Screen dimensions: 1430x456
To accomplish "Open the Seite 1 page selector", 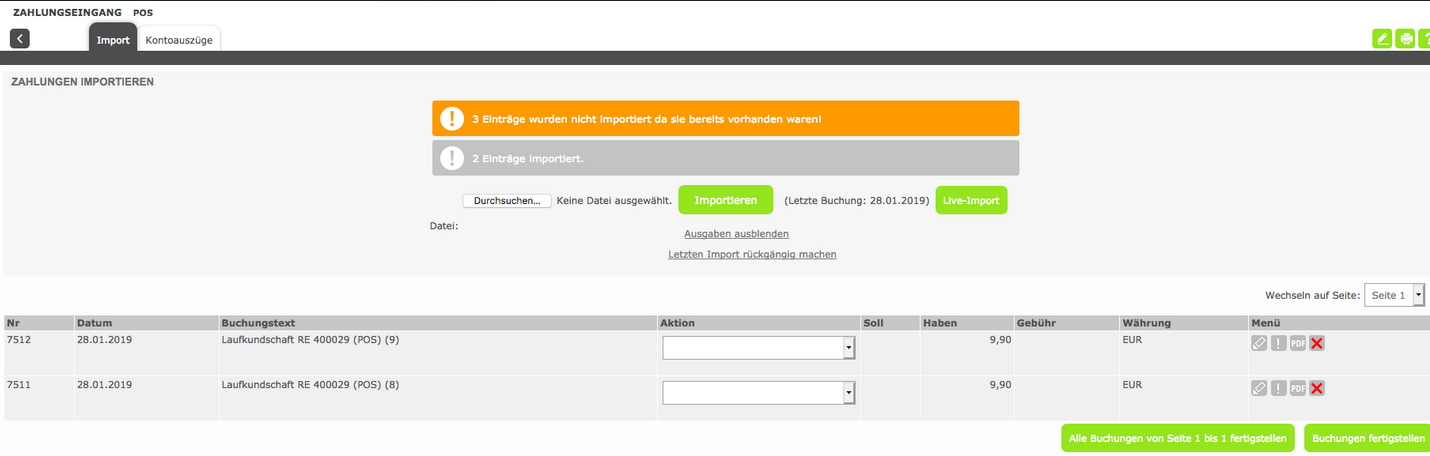I will 1394,295.
